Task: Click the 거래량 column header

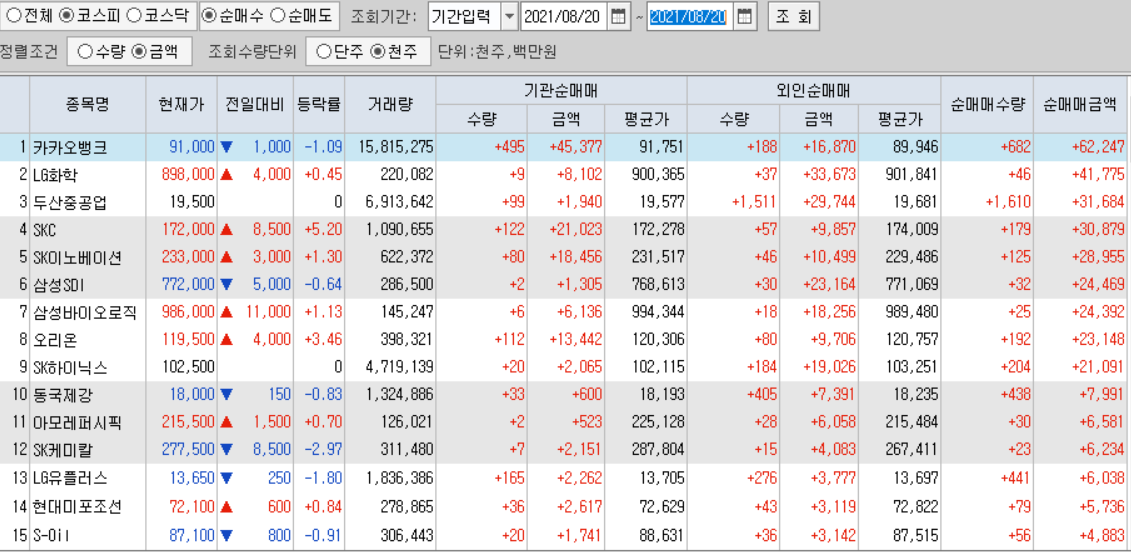Action: point(389,104)
